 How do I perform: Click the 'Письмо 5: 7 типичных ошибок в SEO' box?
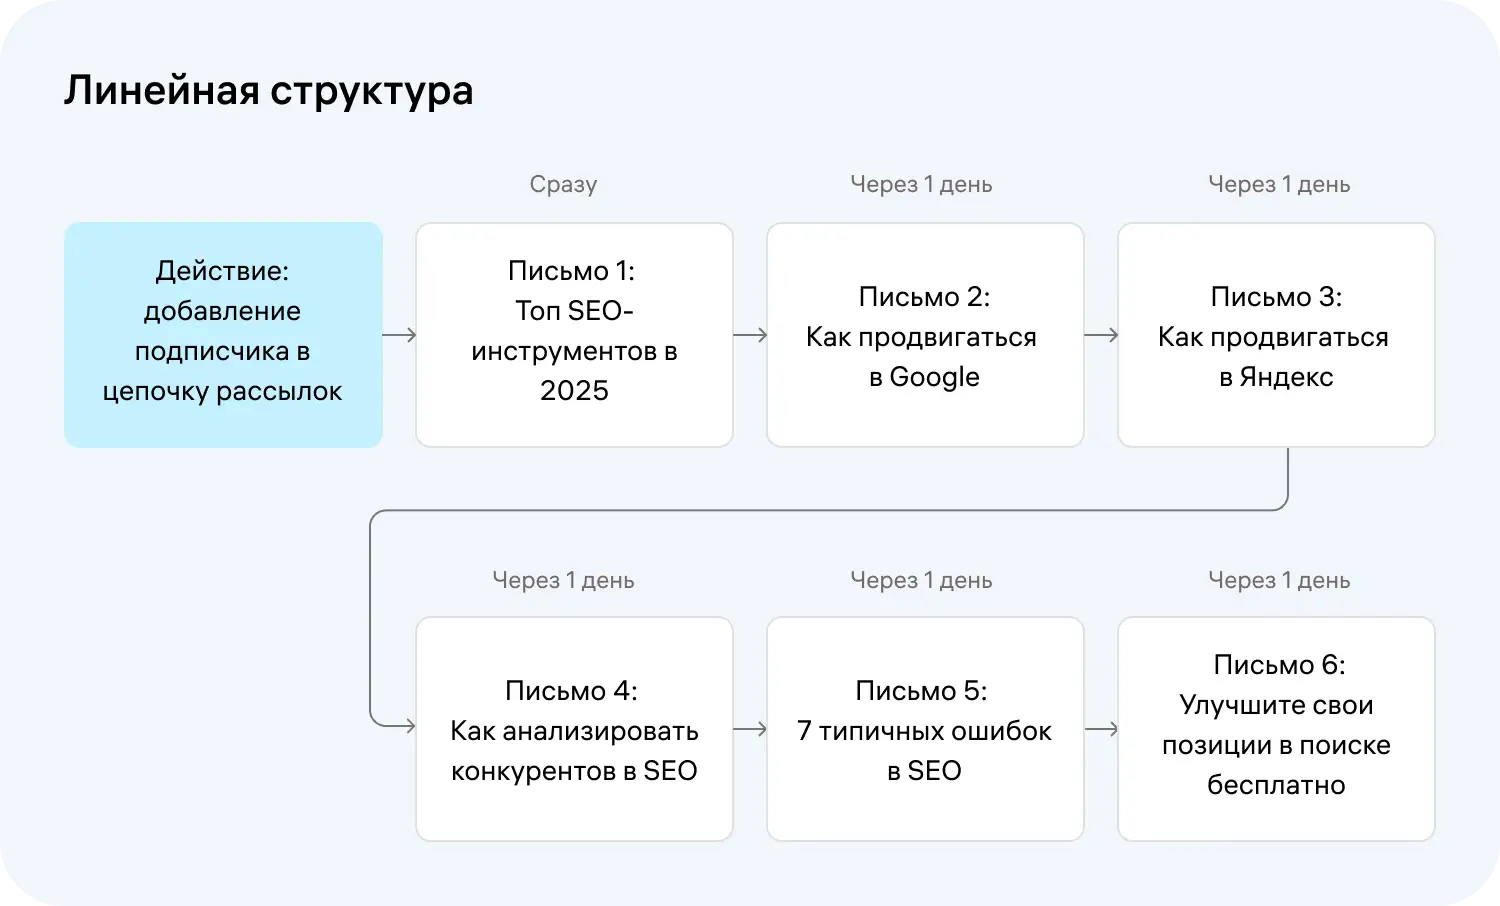point(924,729)
